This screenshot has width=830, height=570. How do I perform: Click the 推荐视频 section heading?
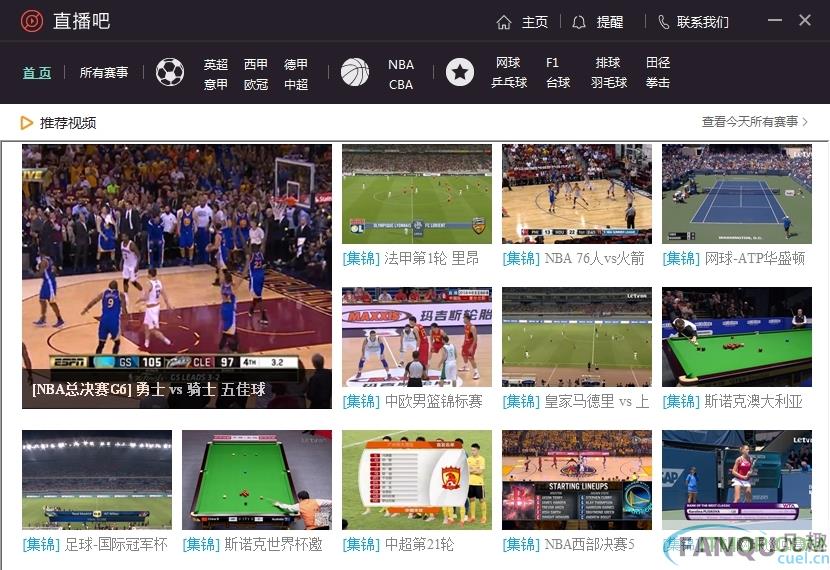point(68,123)
